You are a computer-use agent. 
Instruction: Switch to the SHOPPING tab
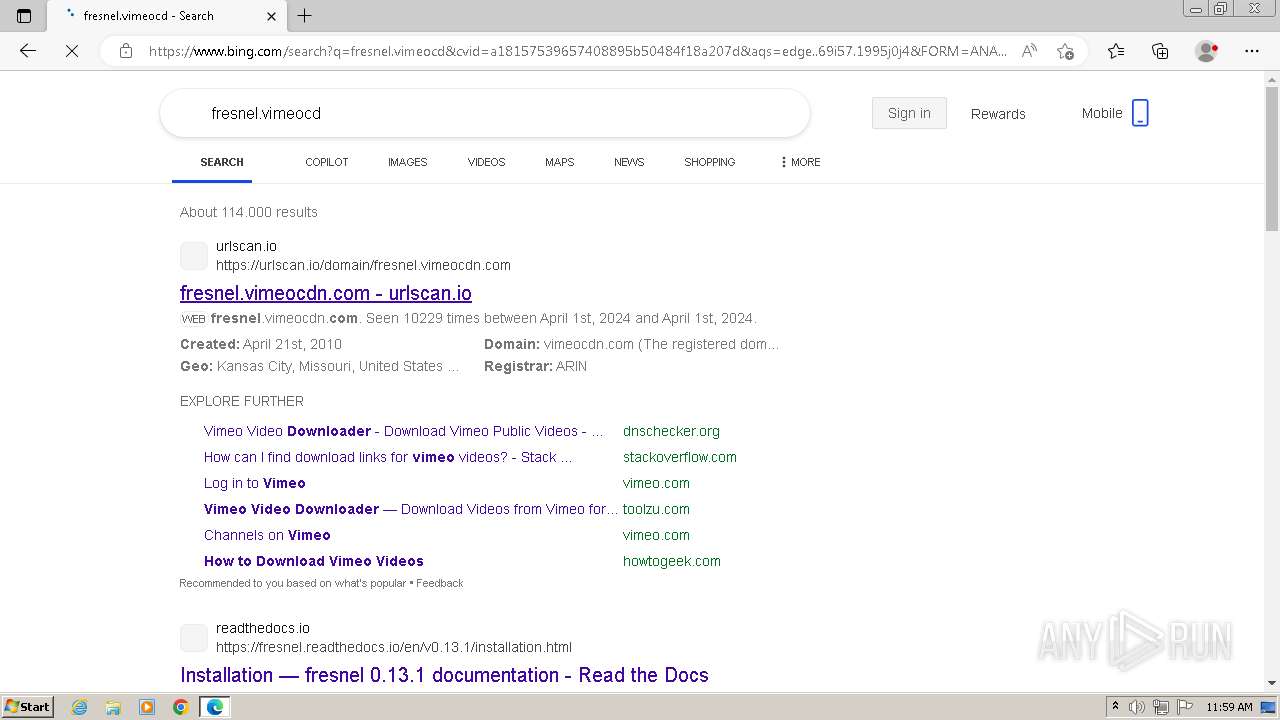click(710, 162)
